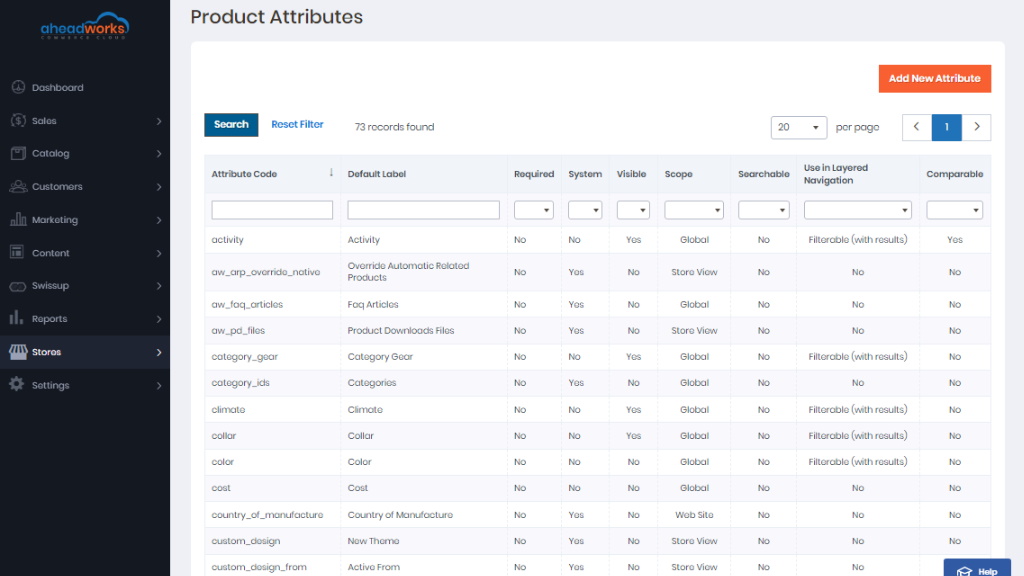The image size is (1024, 576).
Task: Open the System filter dropdown
Action: [x=585, y=210]
